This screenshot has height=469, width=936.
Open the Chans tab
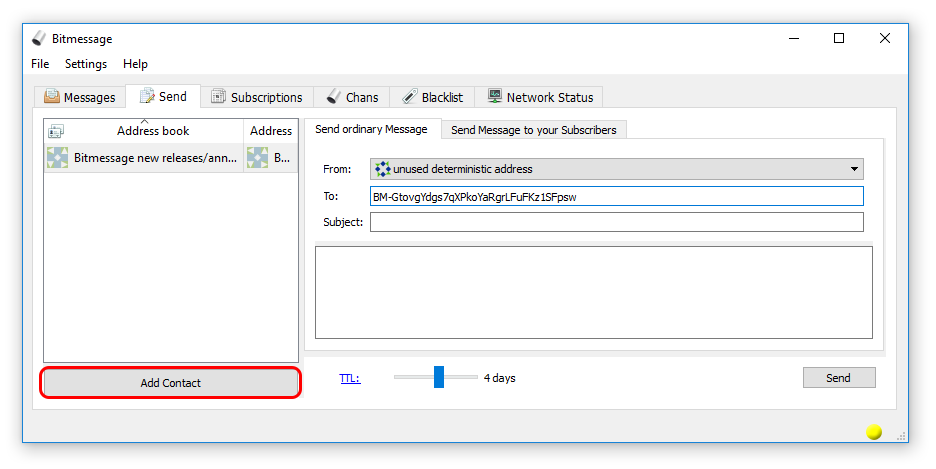352,97
